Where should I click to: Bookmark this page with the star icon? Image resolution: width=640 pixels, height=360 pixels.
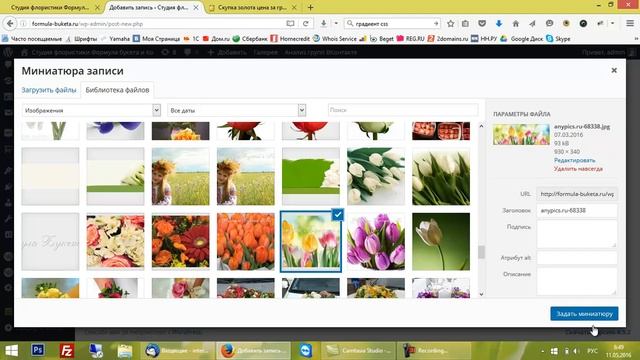(x=451, y=24)
